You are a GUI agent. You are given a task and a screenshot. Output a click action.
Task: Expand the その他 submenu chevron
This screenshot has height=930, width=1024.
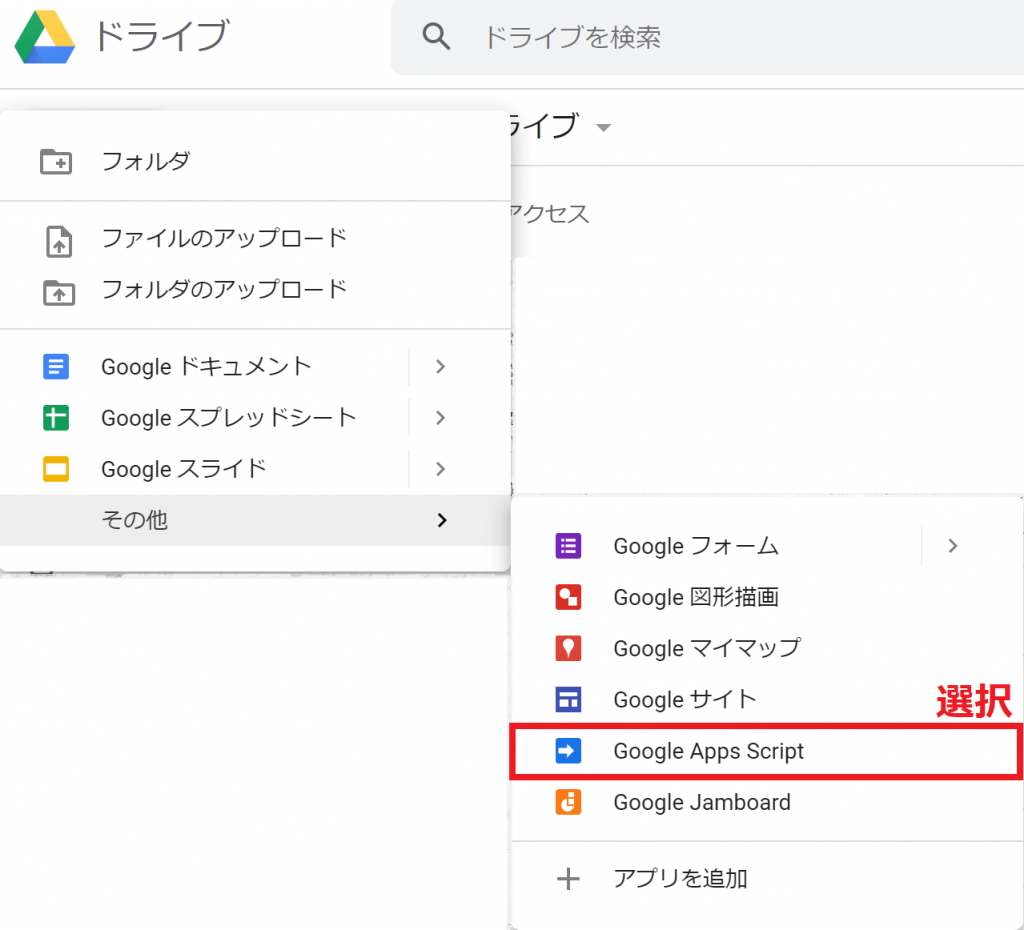[x=440, y=520]
